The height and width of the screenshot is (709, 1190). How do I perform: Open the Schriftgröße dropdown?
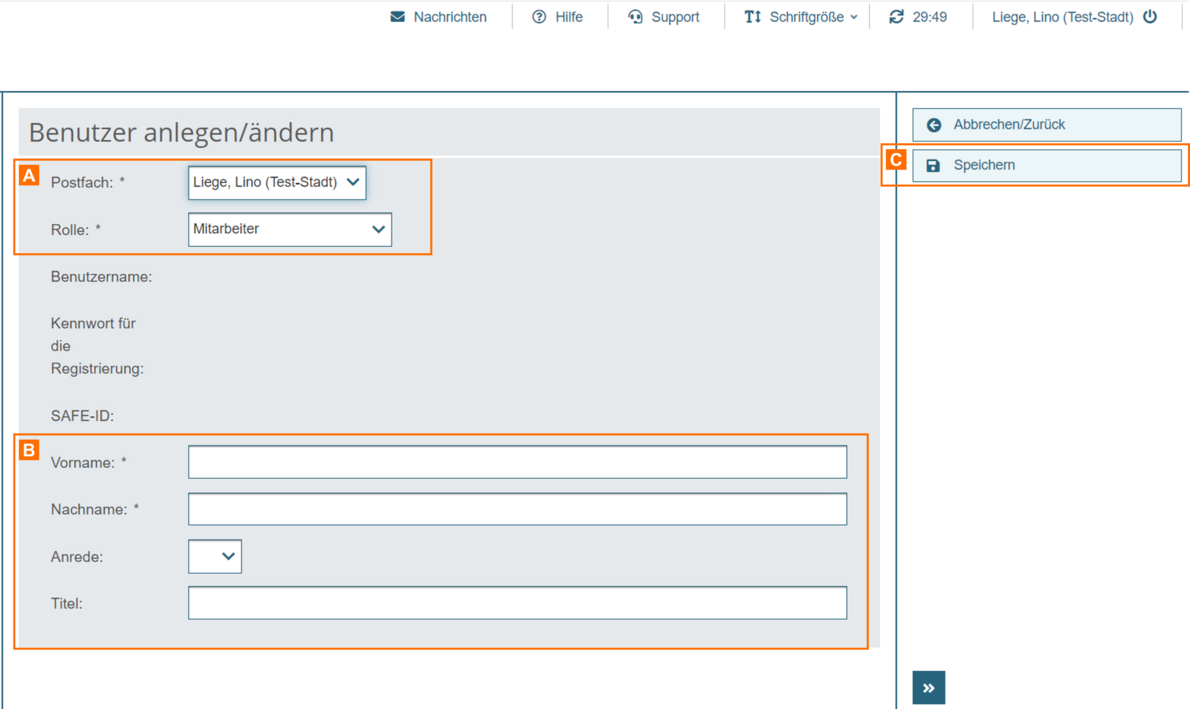pos(801,17)
